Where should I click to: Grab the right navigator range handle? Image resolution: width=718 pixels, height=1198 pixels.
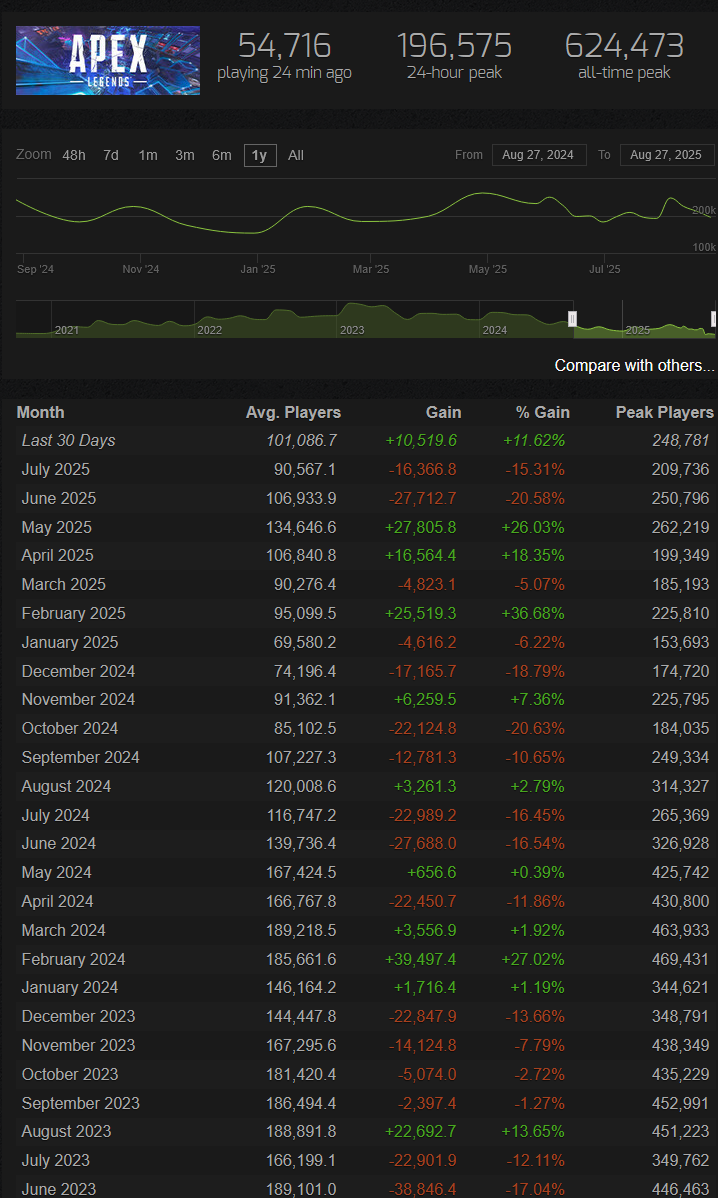click(714, 319)
